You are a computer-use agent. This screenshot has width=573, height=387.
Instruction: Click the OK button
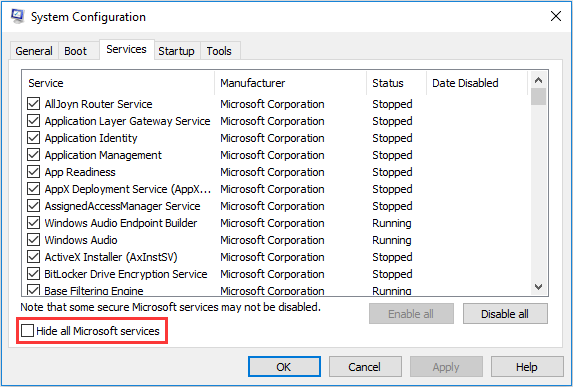(x=284, y=367)
